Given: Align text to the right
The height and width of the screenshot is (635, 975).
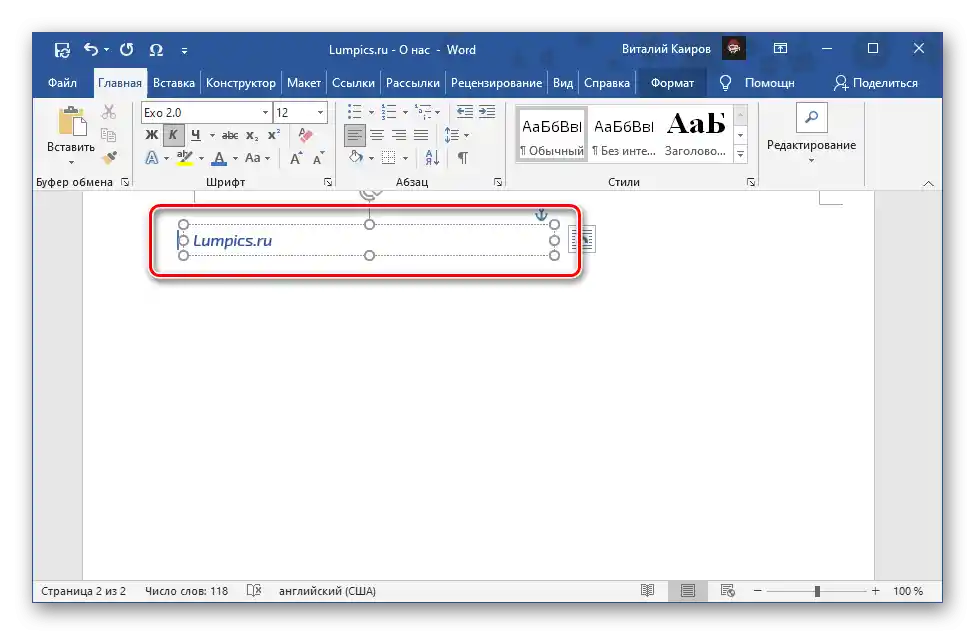Looking at the screenshot, I should pyautogui.click(x=399, y=135).
